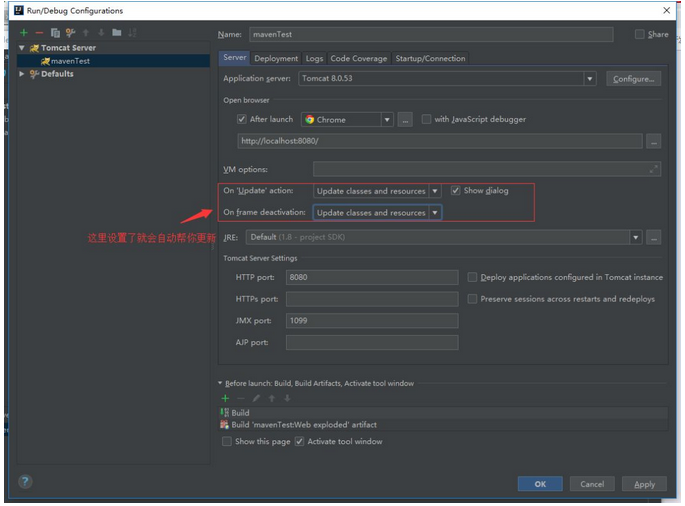This screenshot has height=506, width=685.
Task: Switch to the Startup/Connection tab
Action: click(430, 59)
